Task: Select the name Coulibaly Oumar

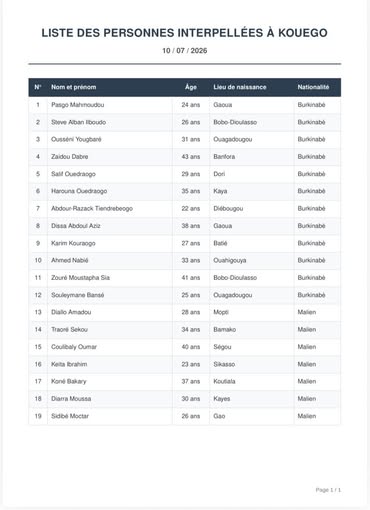Action: click(74, 347)
